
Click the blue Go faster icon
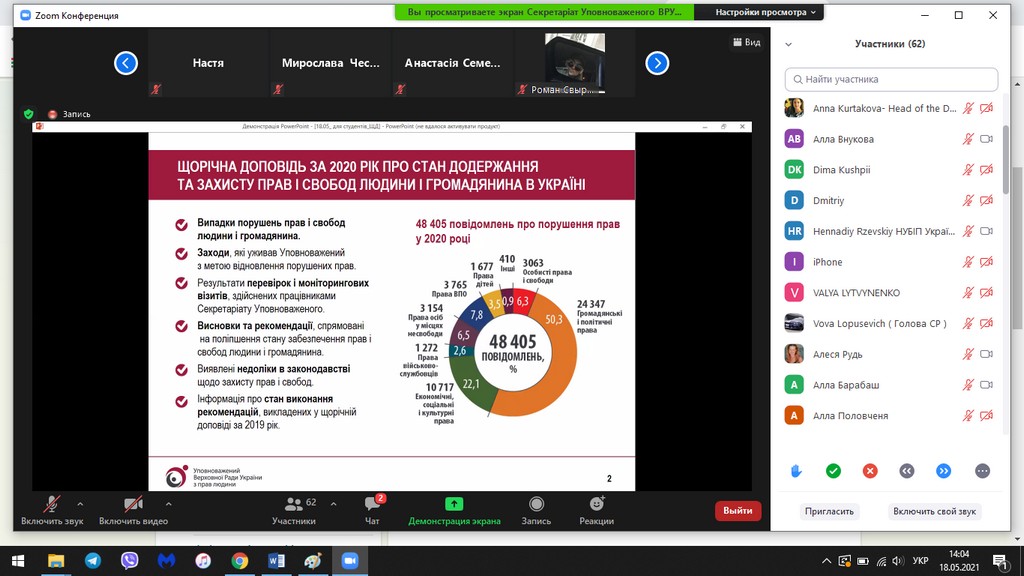coord(943,471)
